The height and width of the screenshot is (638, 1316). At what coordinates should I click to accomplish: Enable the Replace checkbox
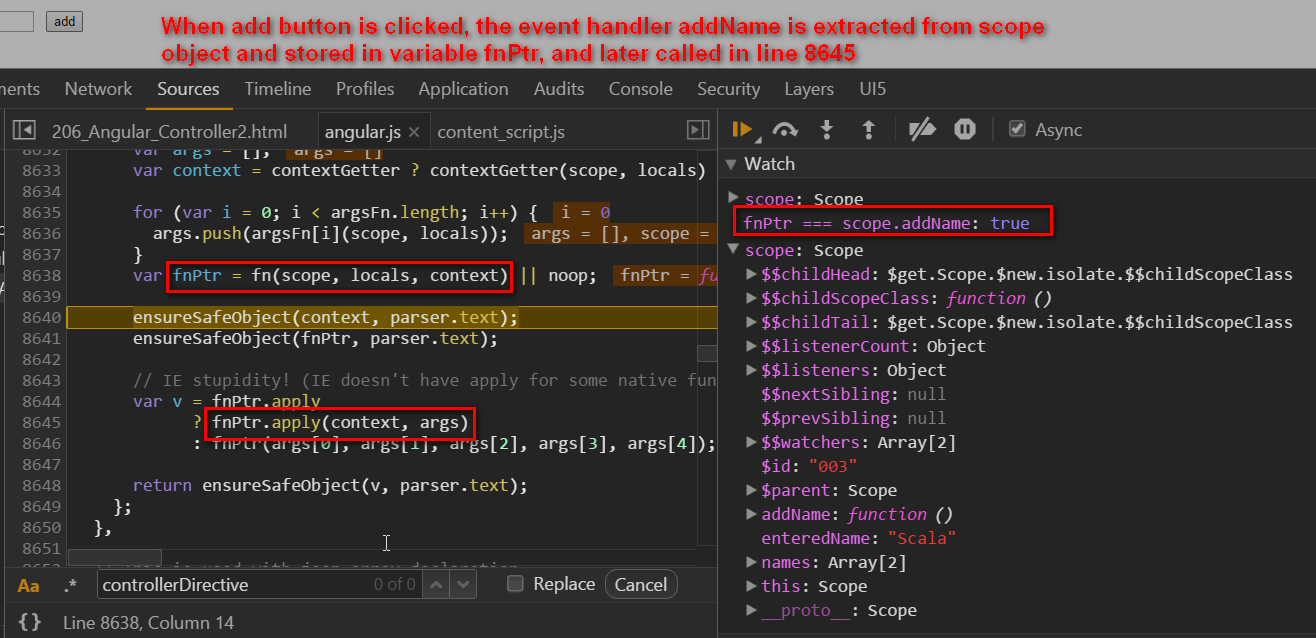[515, 584]
